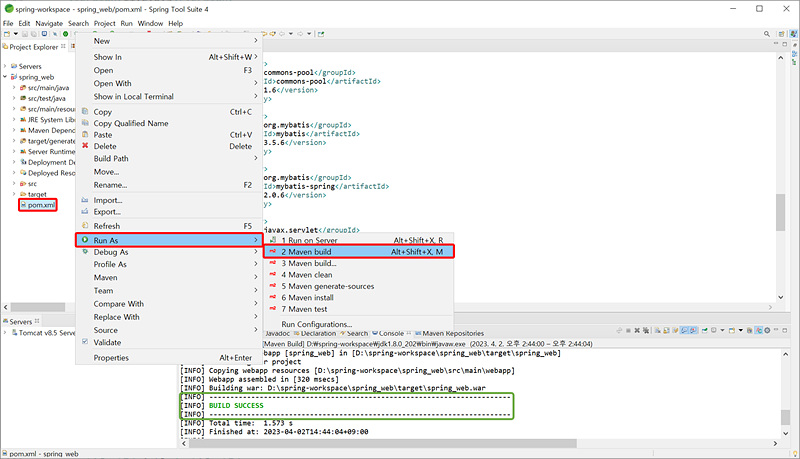The image size is (800, 459).
Task: Click the green Boot Dashboard toolbar icon
Action: (x=65, y=34)
